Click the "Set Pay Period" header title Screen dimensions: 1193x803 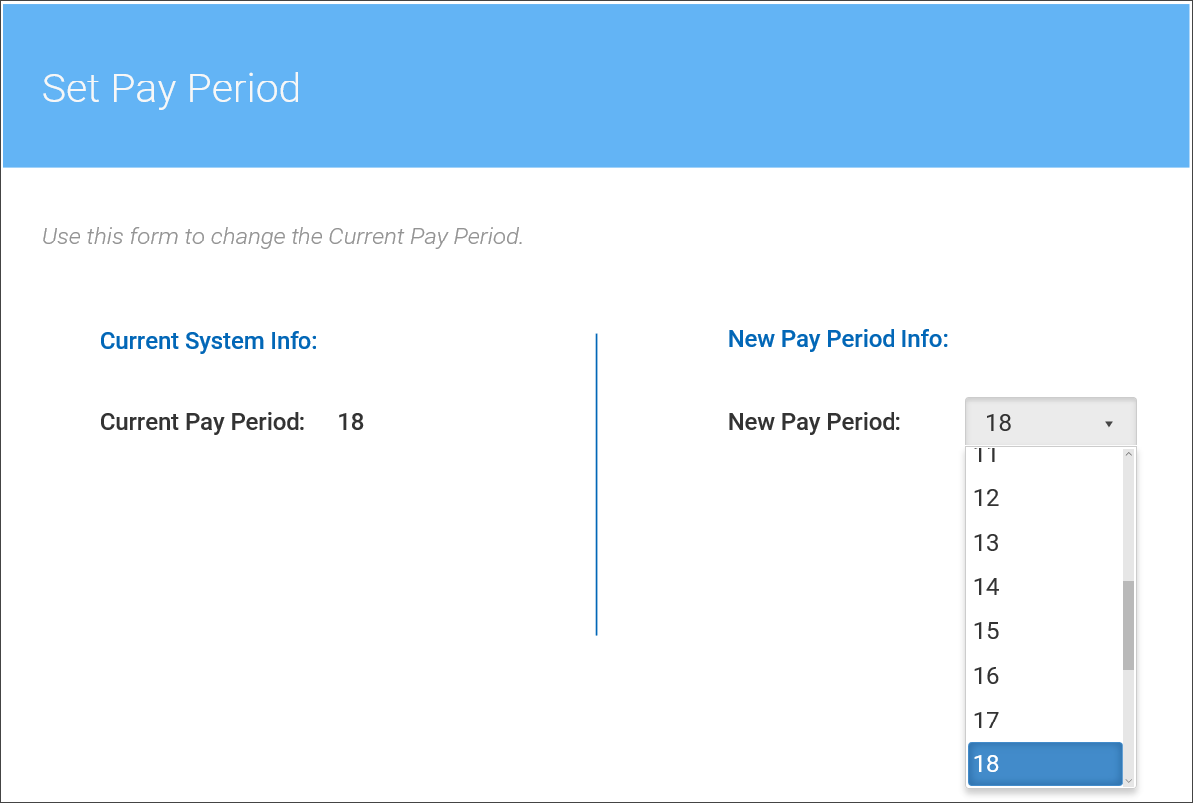click(x=171, y=88)
